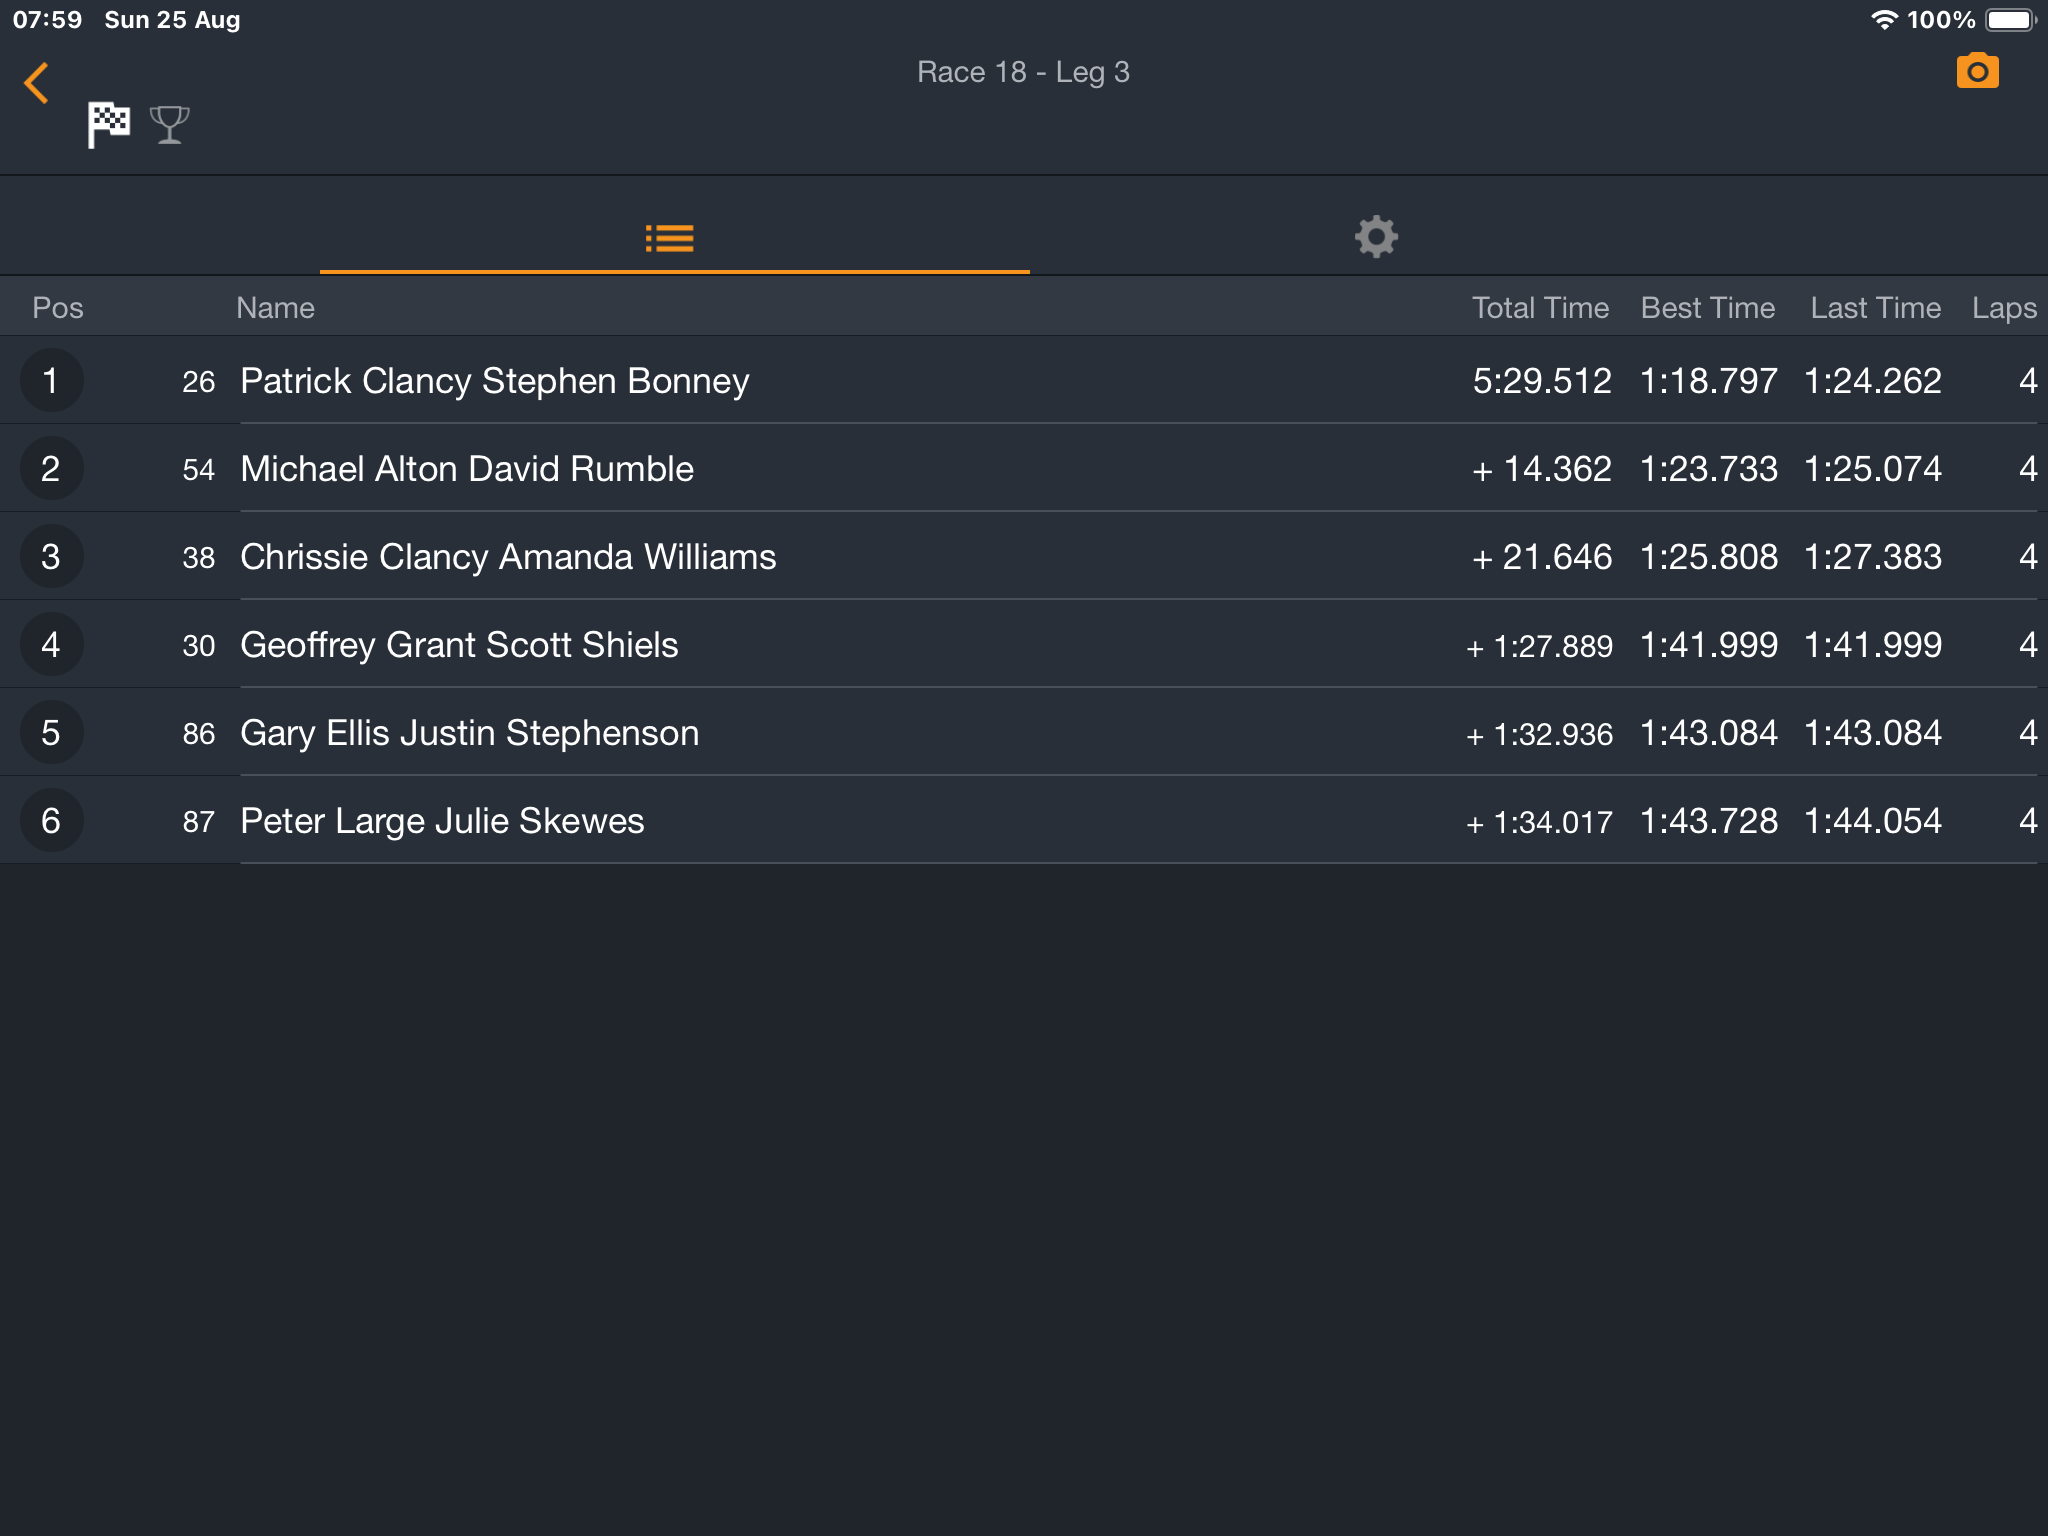Tap the Sun 25 Aug date
Viewport: 2048px width, 1536px height.
[172, 20]
